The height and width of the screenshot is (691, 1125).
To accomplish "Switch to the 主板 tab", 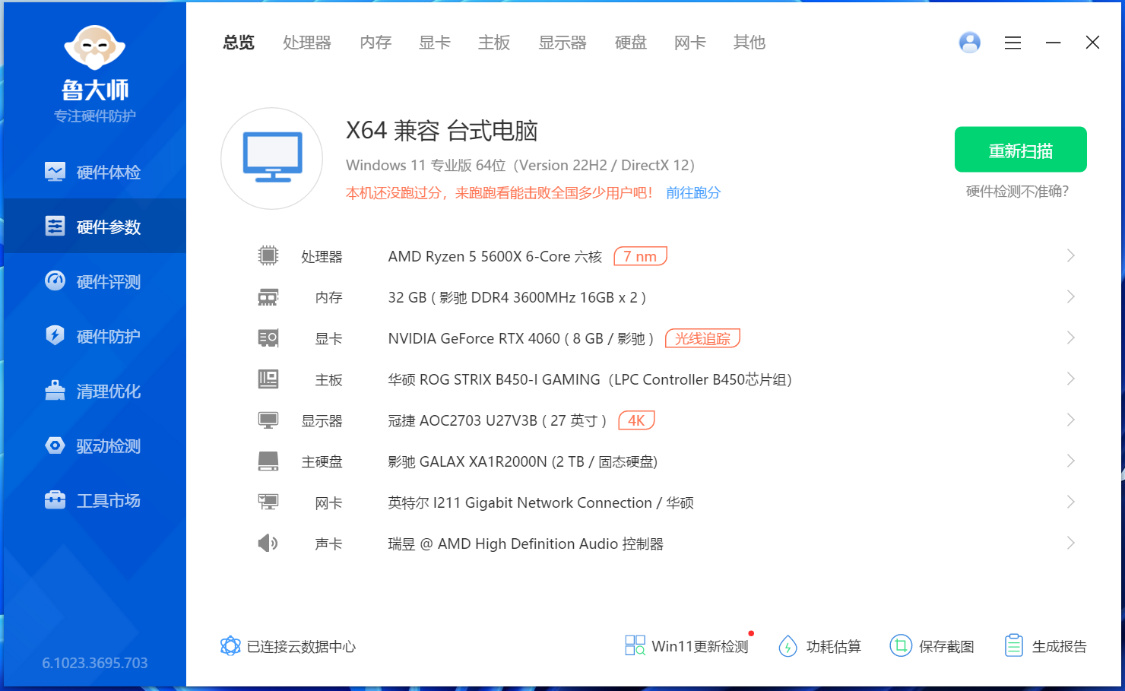I will (x=494, y=42).
